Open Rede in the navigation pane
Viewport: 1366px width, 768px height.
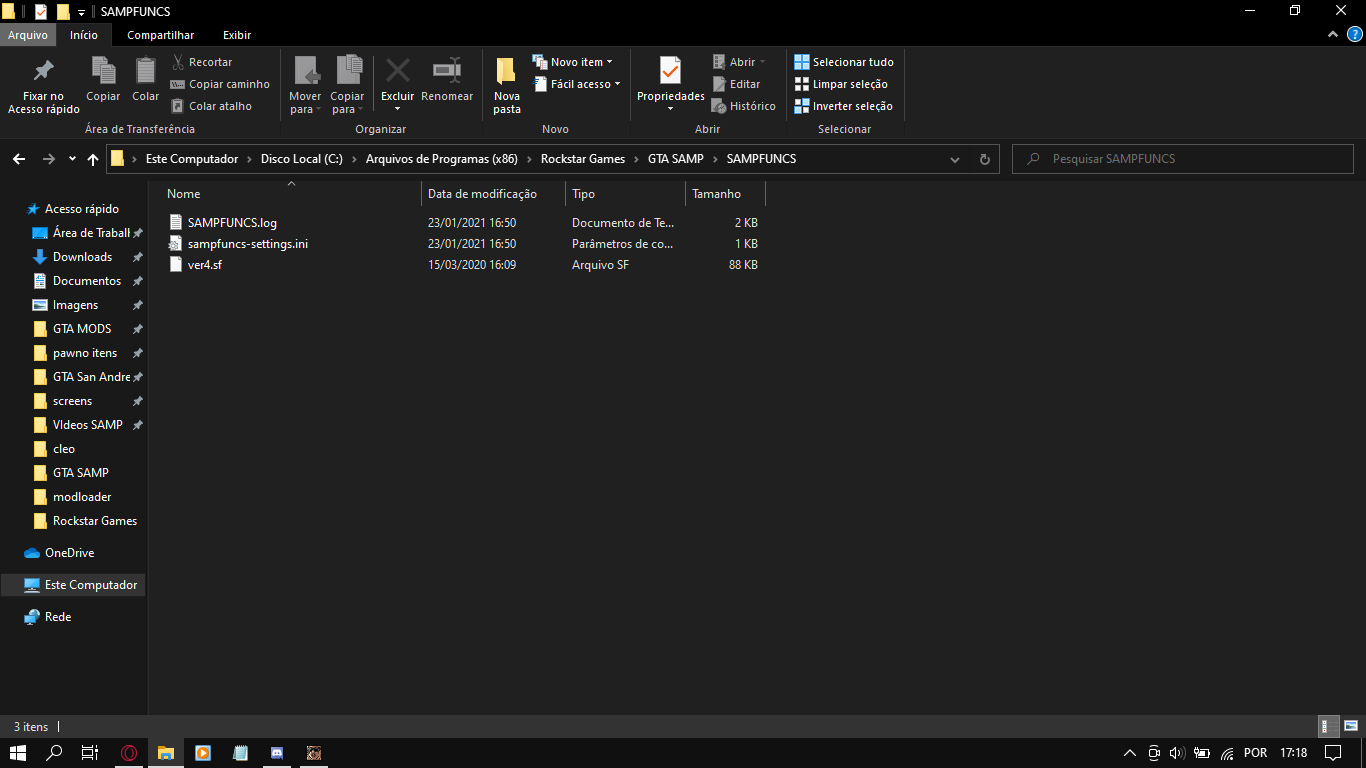point(58,617)
